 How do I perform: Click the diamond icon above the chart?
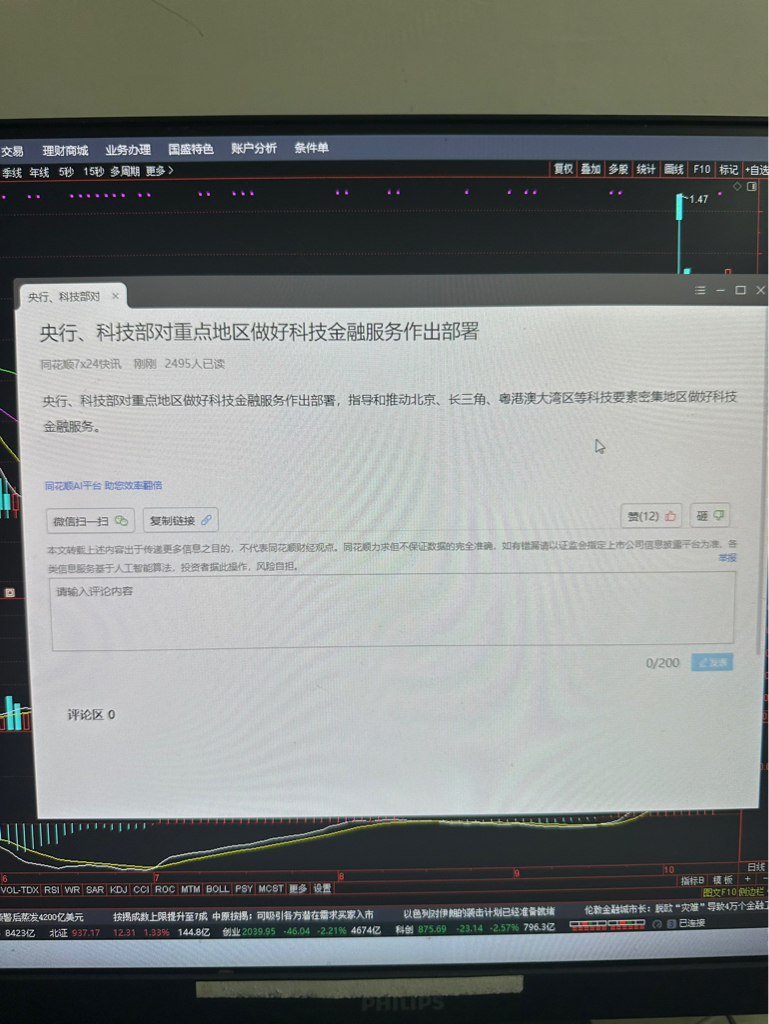(x=737, y=187)
